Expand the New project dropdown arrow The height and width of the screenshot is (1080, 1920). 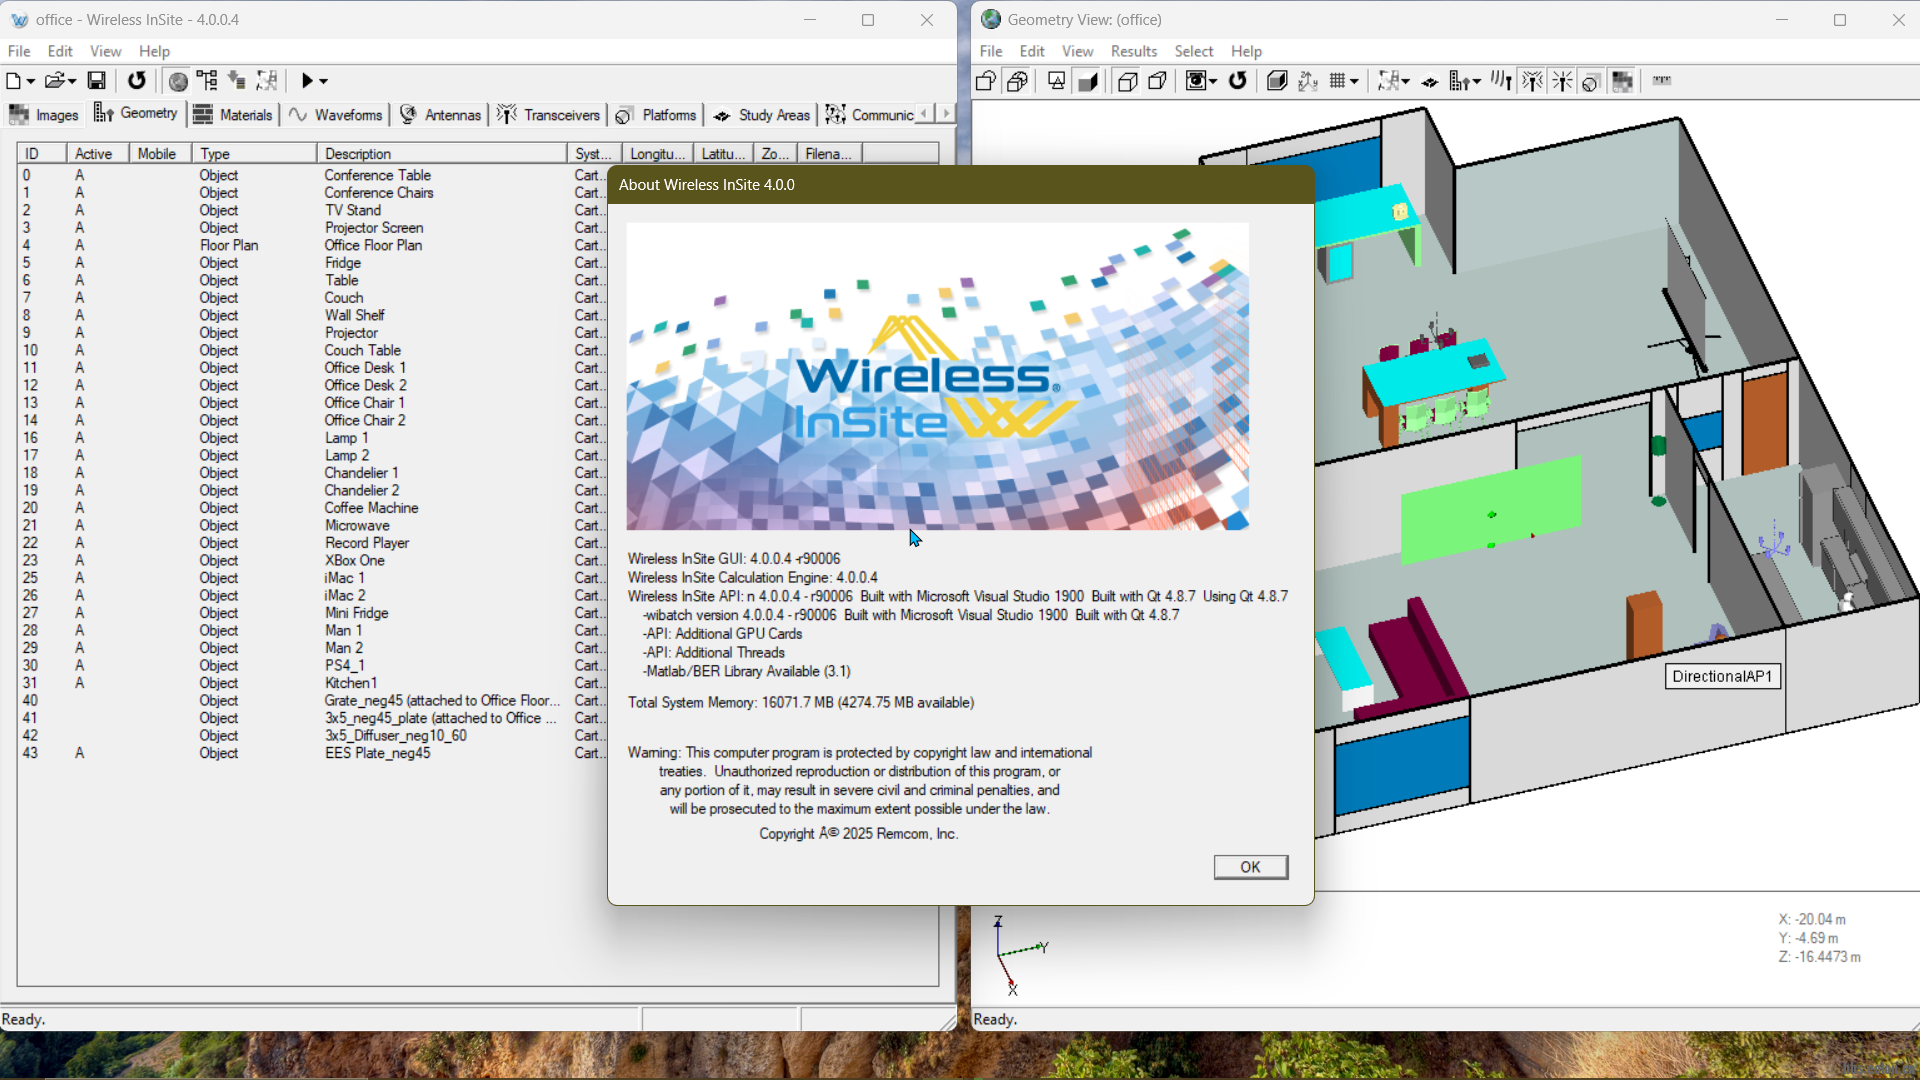click(x=31, y=82)
